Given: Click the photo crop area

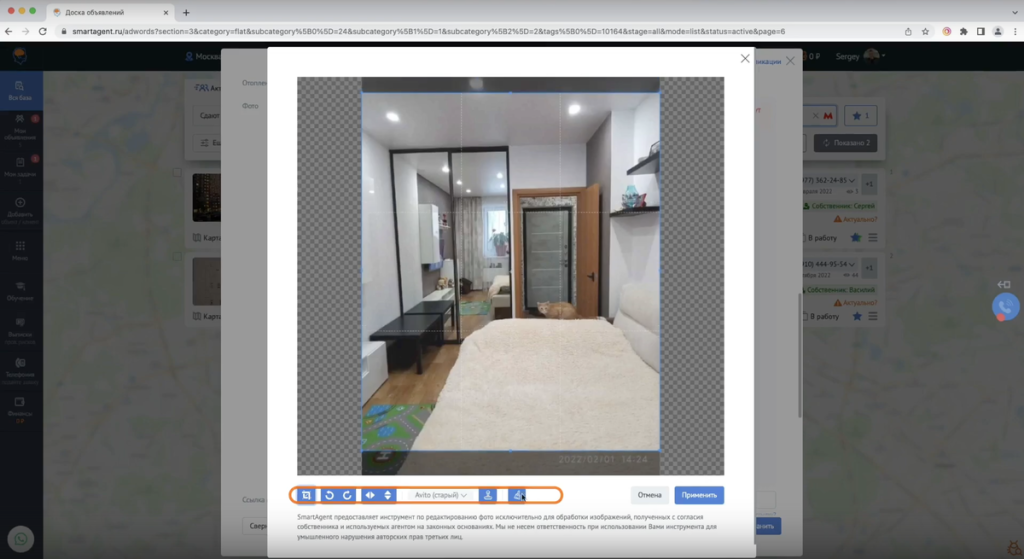Looking at the screenshot, I should (510, 272).
